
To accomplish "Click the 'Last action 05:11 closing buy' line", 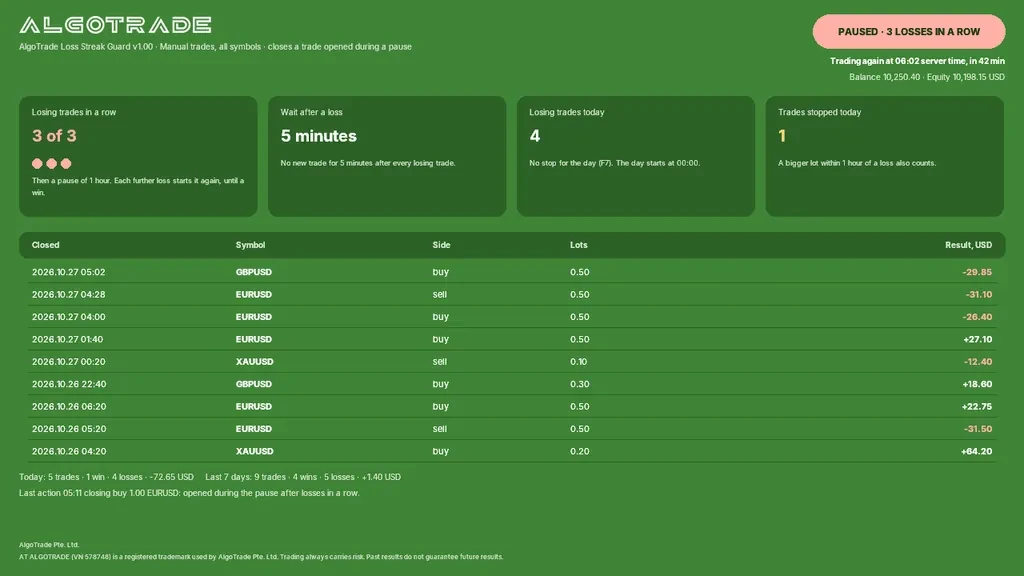I will [x=189, y=493].
